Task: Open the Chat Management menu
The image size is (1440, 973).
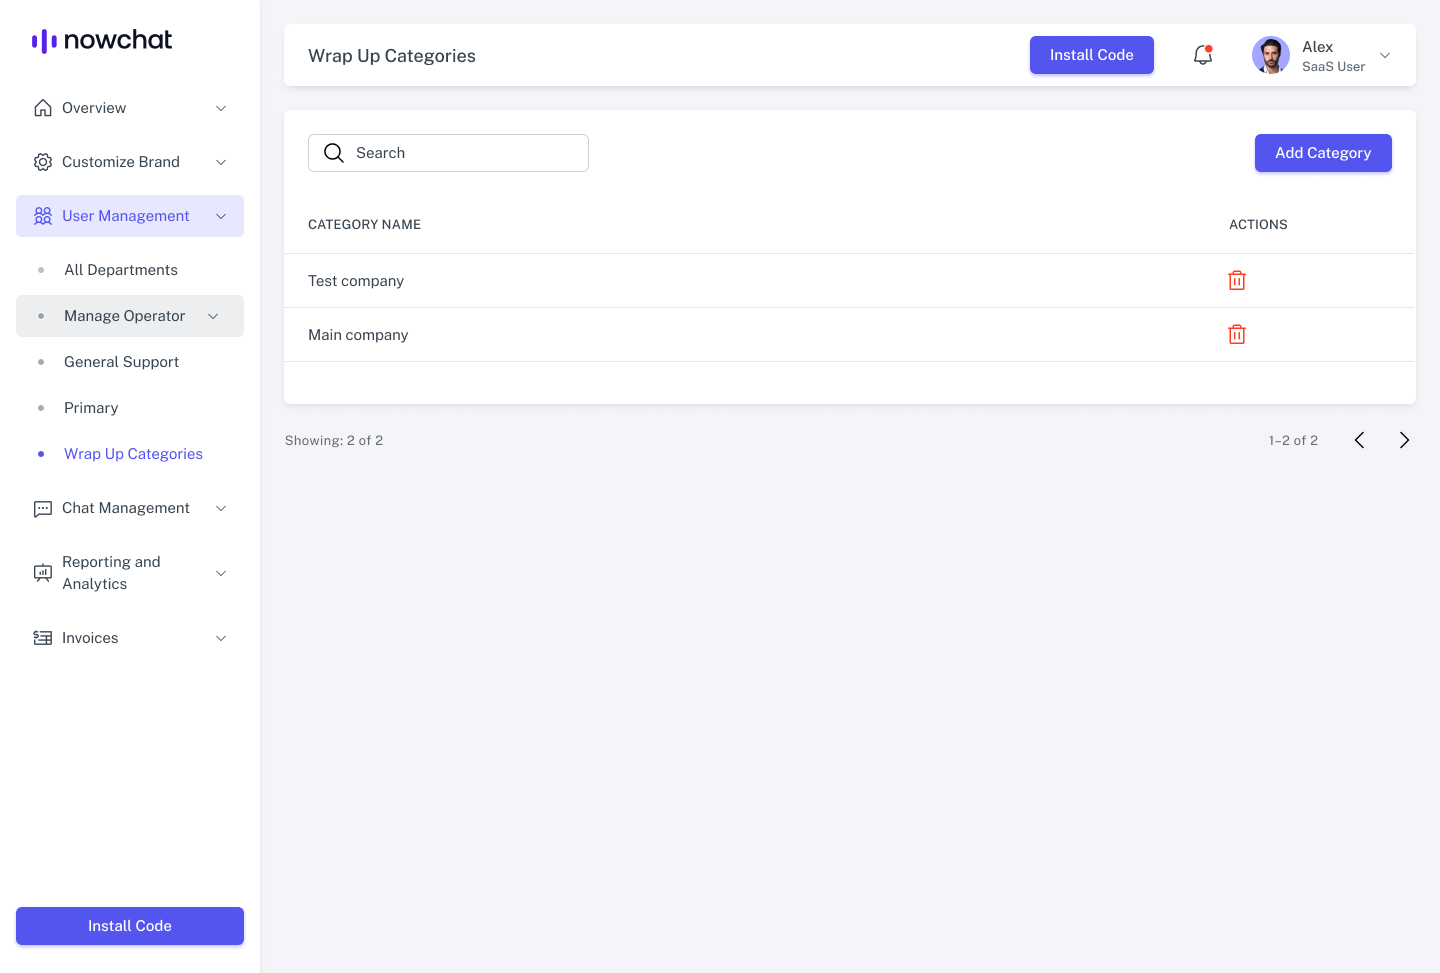Action: tap(130, 508)
